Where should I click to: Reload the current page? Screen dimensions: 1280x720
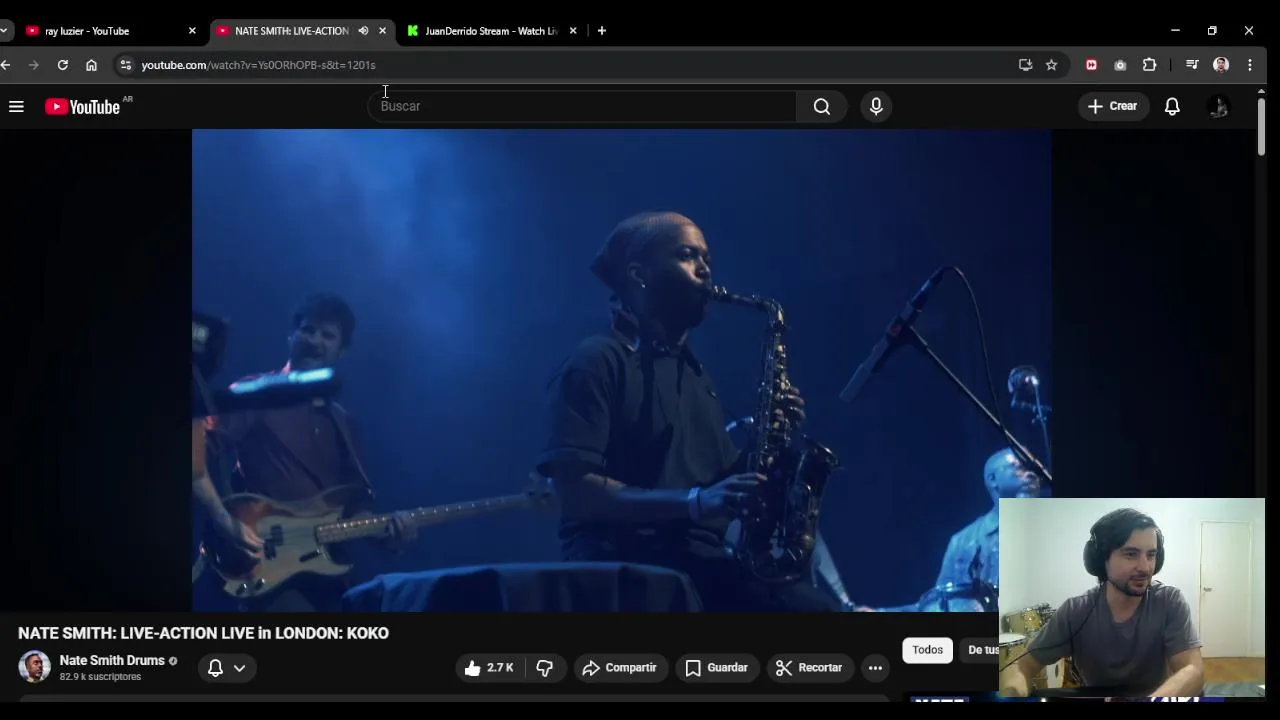coord(62,65)
